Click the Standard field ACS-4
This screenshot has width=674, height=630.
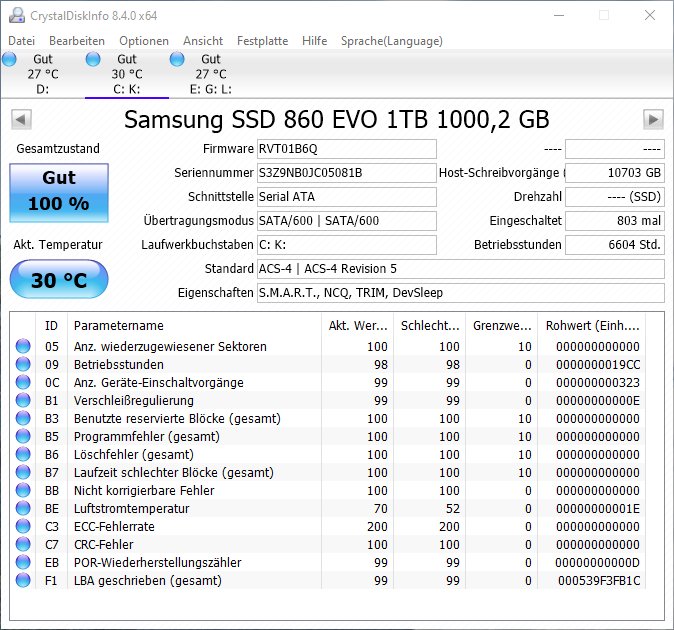click(461, 269)
